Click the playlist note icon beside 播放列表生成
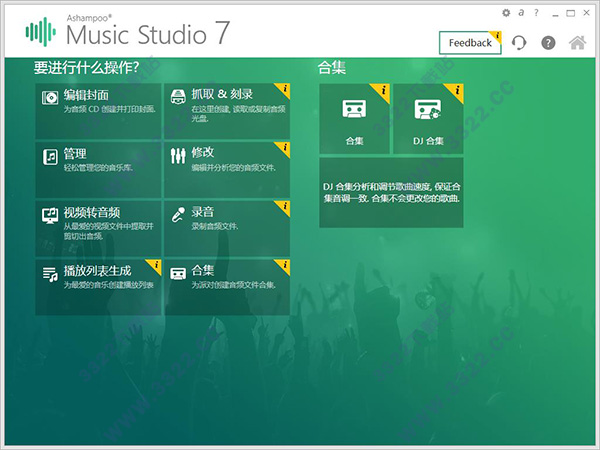The image size is (600, 450). [50, 274]
